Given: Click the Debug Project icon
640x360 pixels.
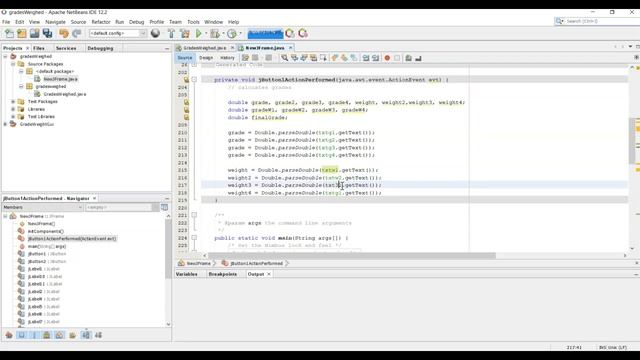Looking at the screenshot, I should tap(215, 33).
